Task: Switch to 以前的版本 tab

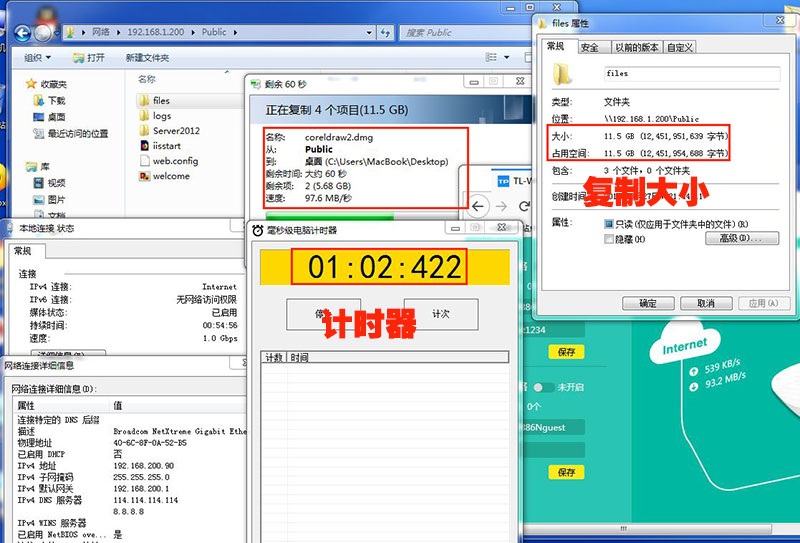Action: [637, 47]
